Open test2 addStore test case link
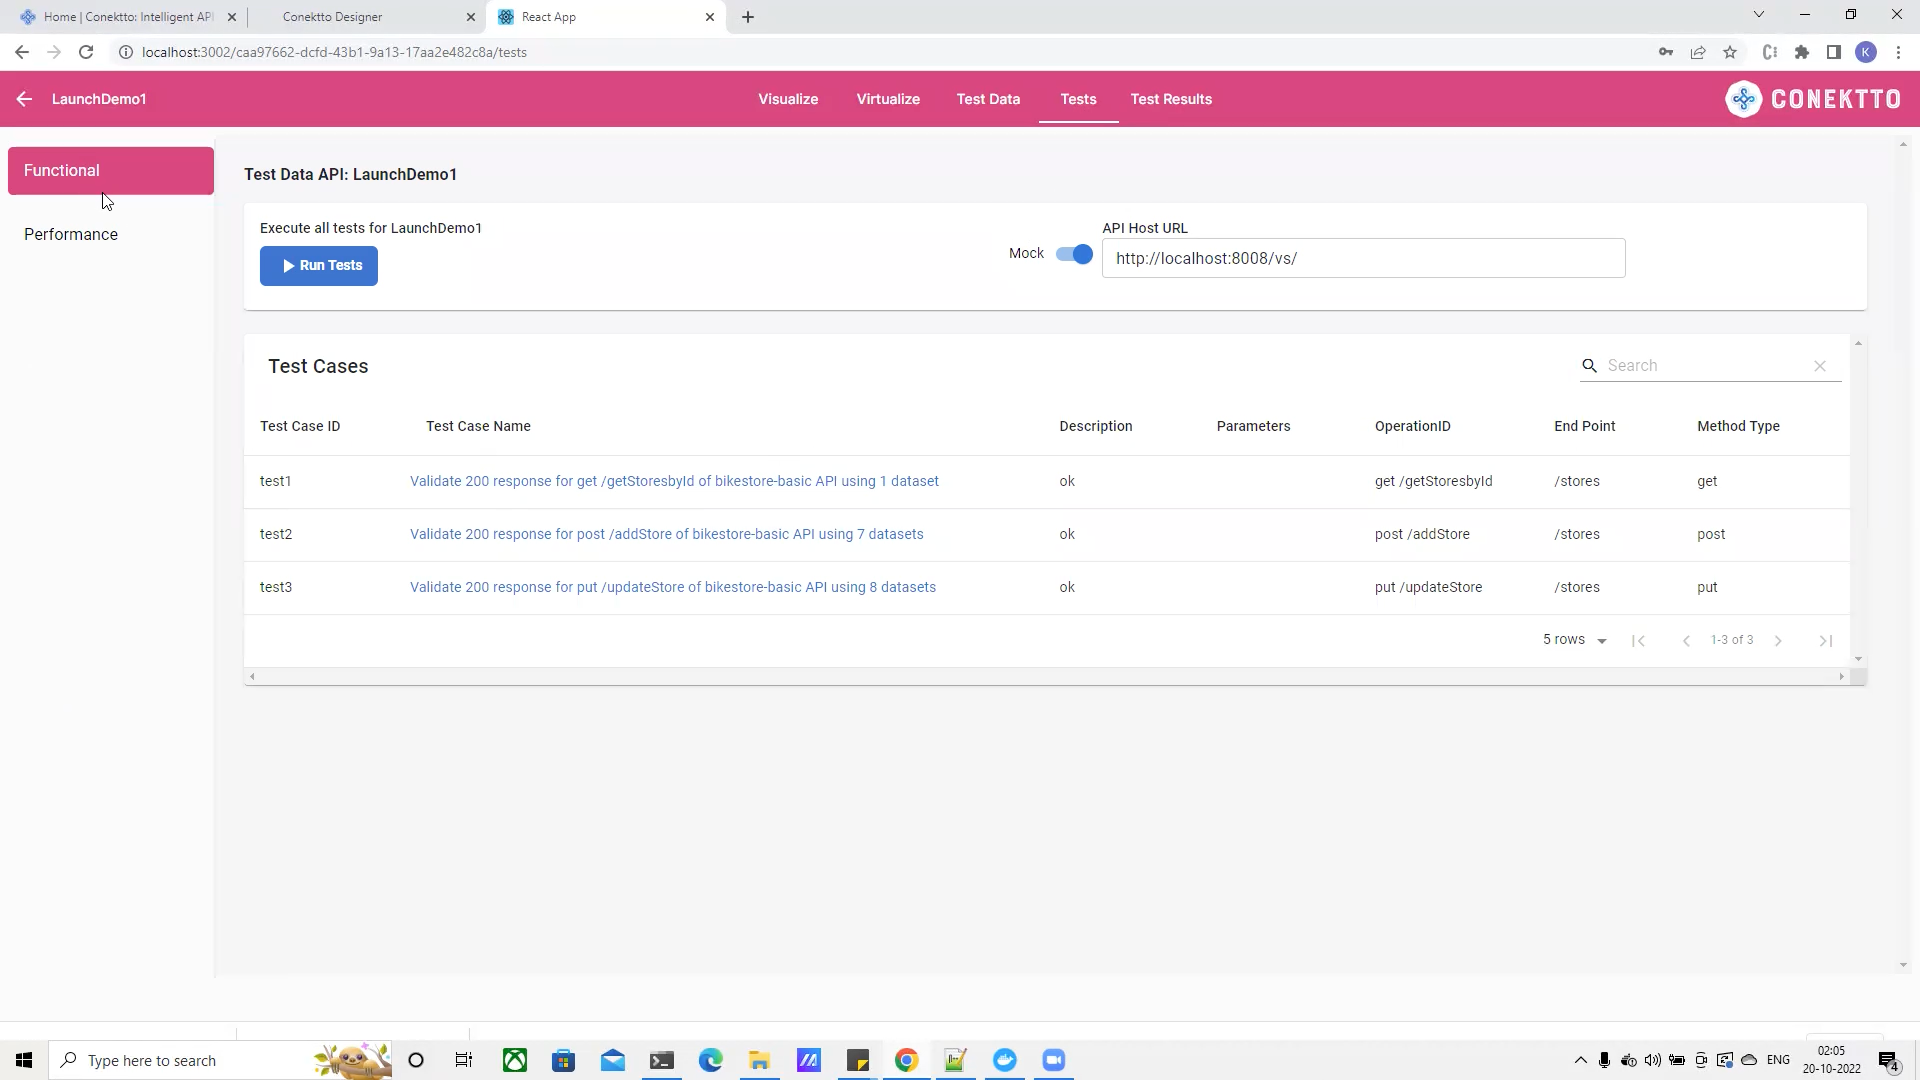The image size is (1920, 1080). tap(666, 534)
